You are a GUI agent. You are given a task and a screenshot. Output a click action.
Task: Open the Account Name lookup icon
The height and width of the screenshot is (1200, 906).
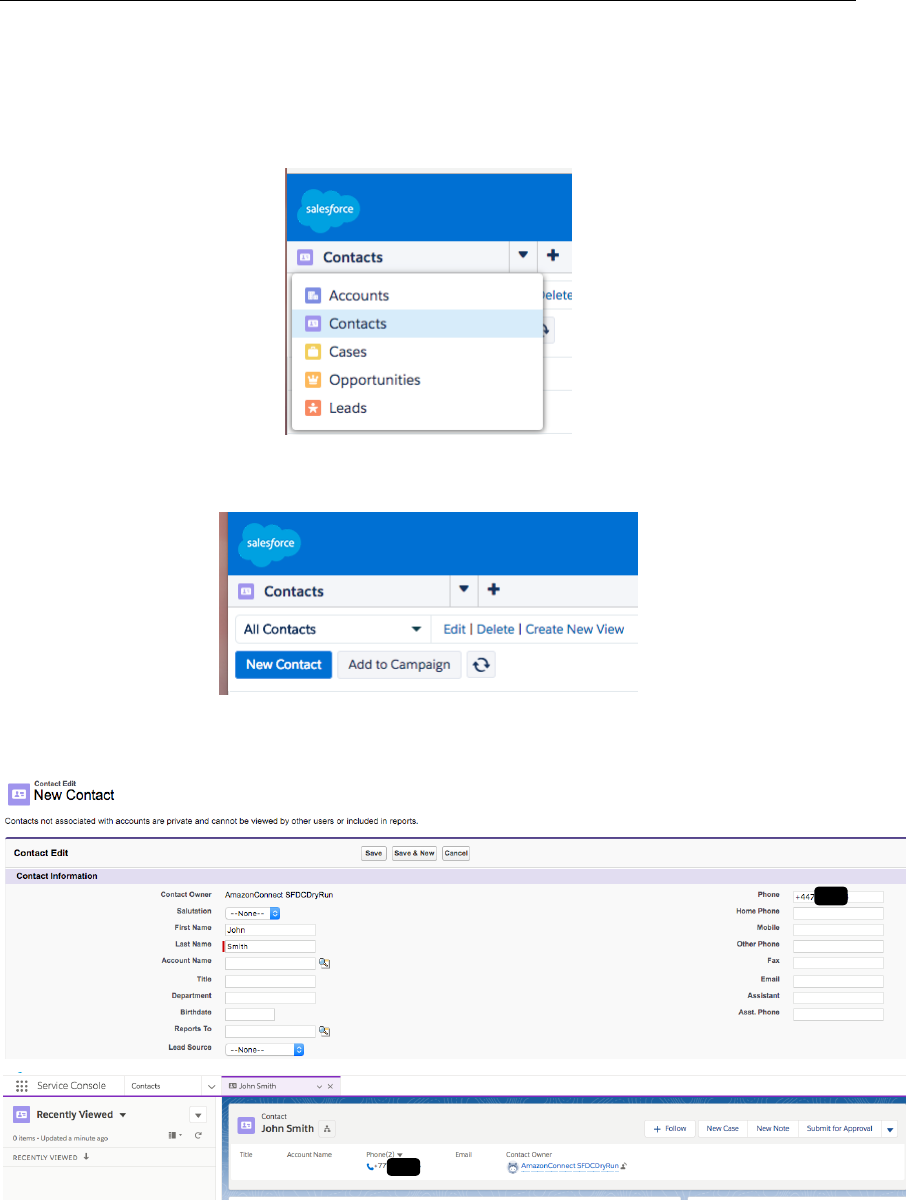[324, 963]
